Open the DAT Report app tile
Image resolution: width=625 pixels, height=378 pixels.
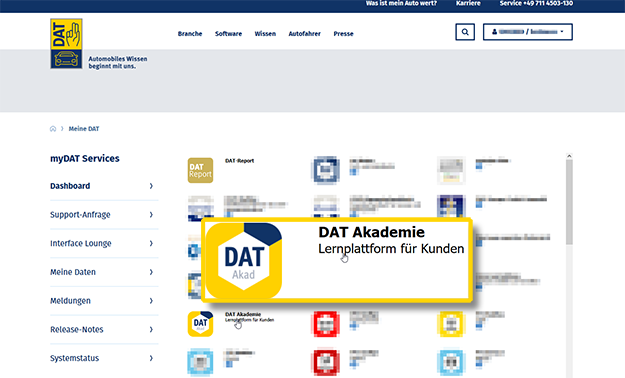pos(200,170)
